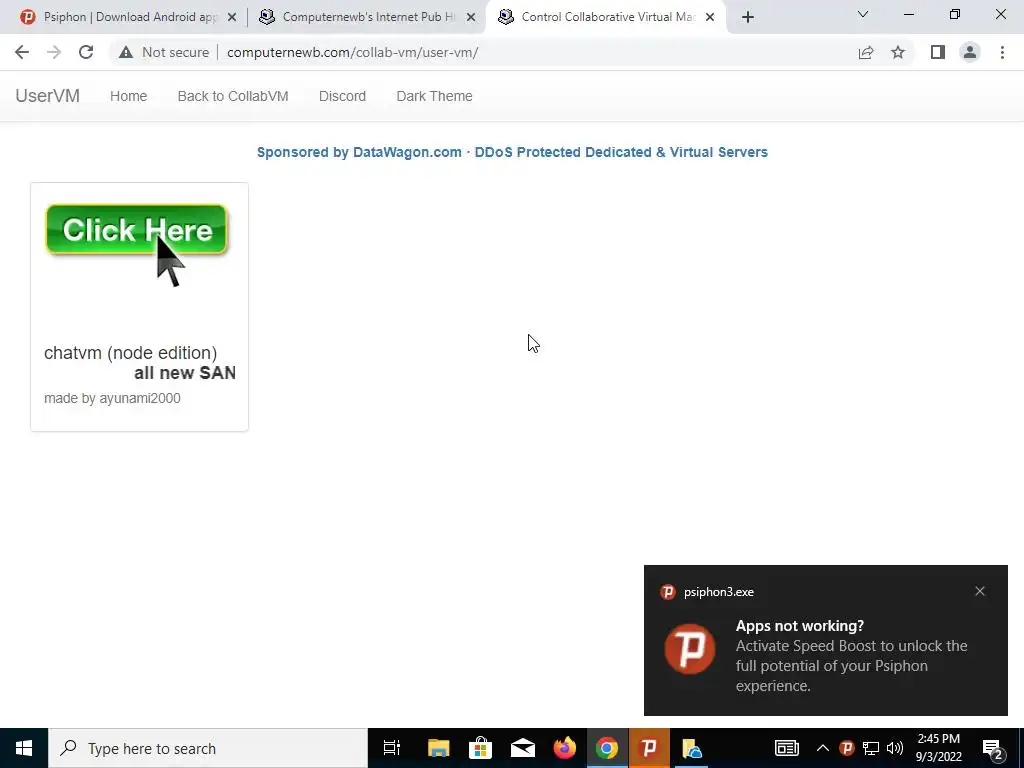Open Task View in taskbar
Viewport: 1024px width, 768px height.
tap(392, 748)
